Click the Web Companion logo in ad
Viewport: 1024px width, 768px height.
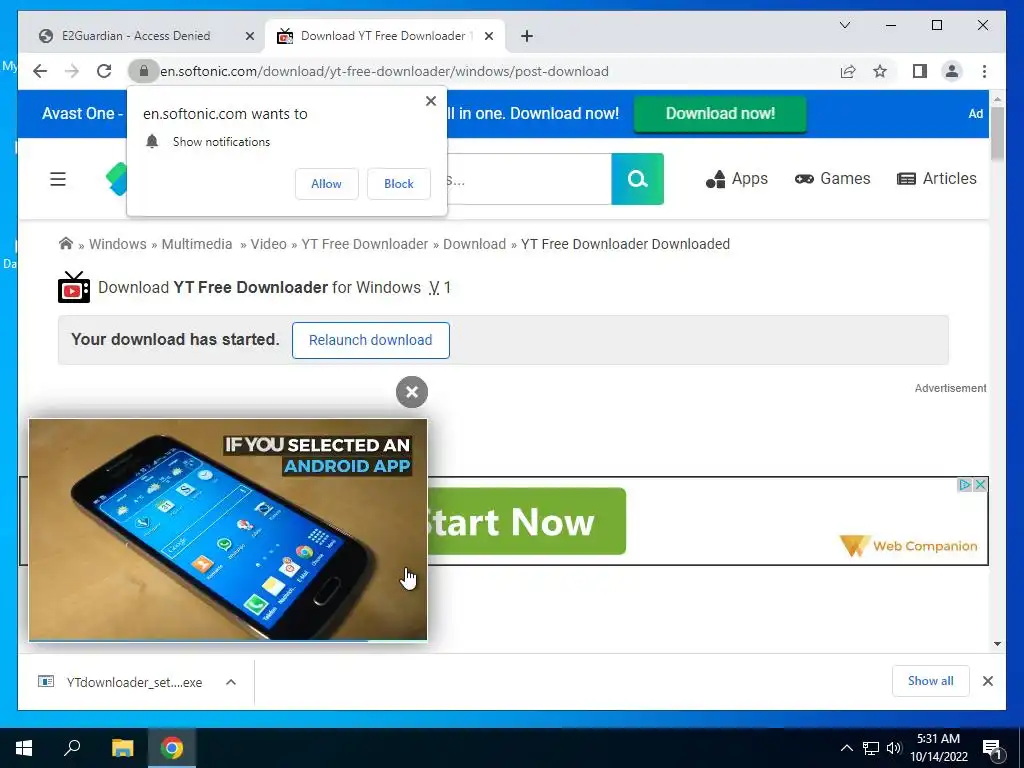(909, 545)
